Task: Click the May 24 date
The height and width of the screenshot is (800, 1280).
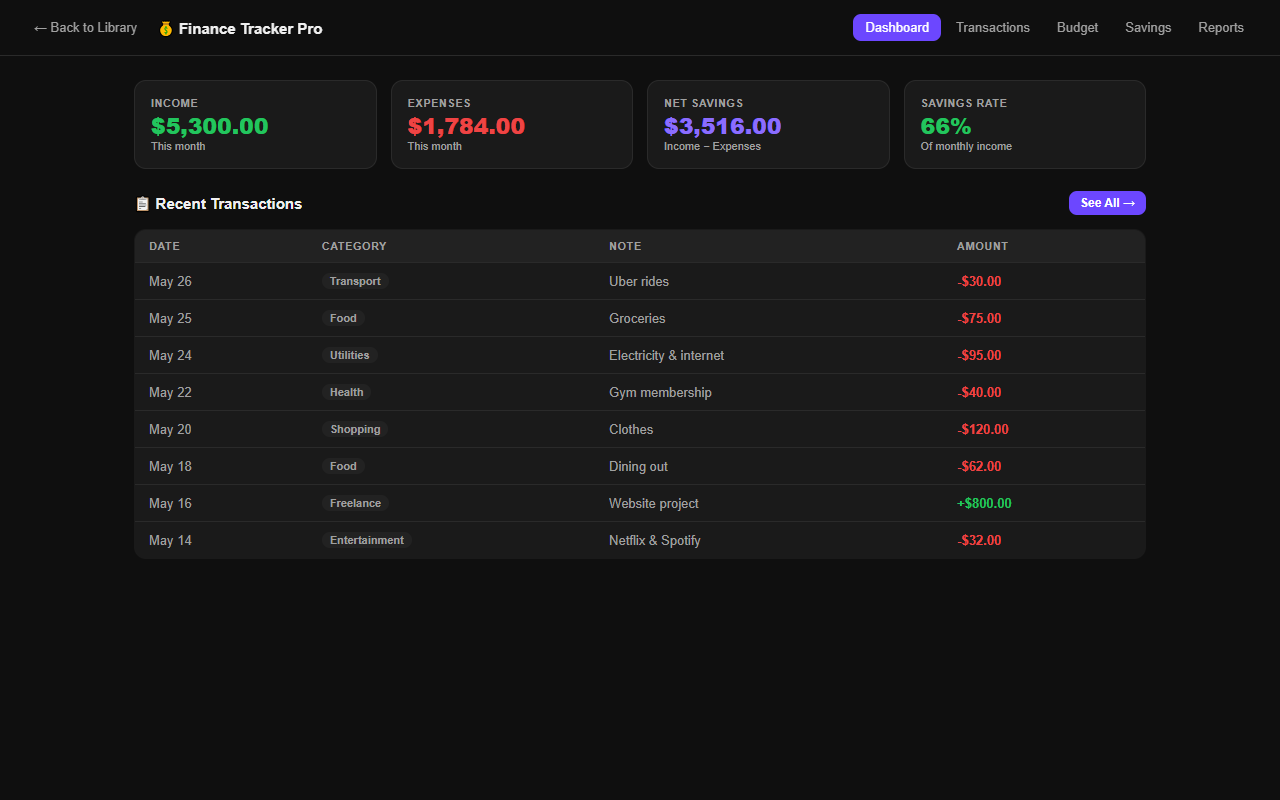Action: (170, 355)
